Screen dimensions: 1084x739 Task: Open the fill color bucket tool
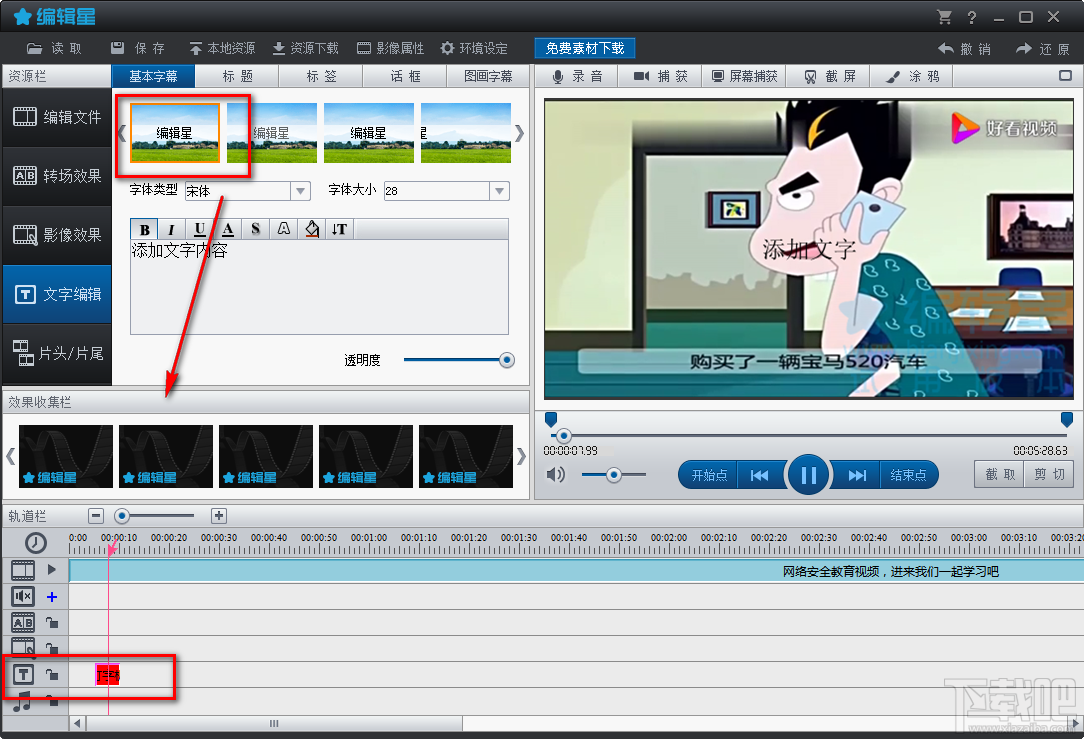pyautogui.click(x=312, y=230)
